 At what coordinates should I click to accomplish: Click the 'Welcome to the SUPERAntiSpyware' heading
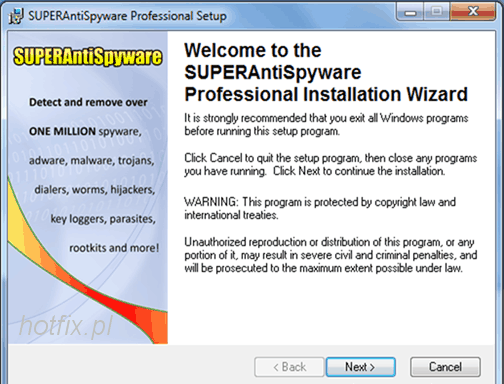tap(326, 72)
